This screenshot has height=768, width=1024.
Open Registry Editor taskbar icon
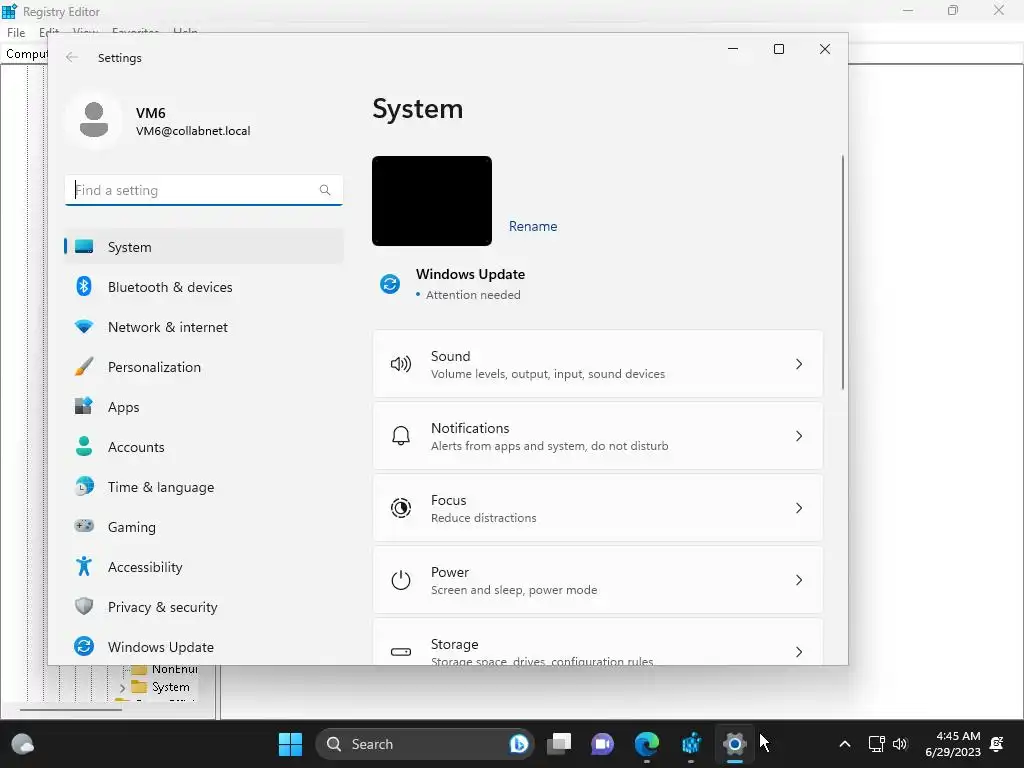691,744
